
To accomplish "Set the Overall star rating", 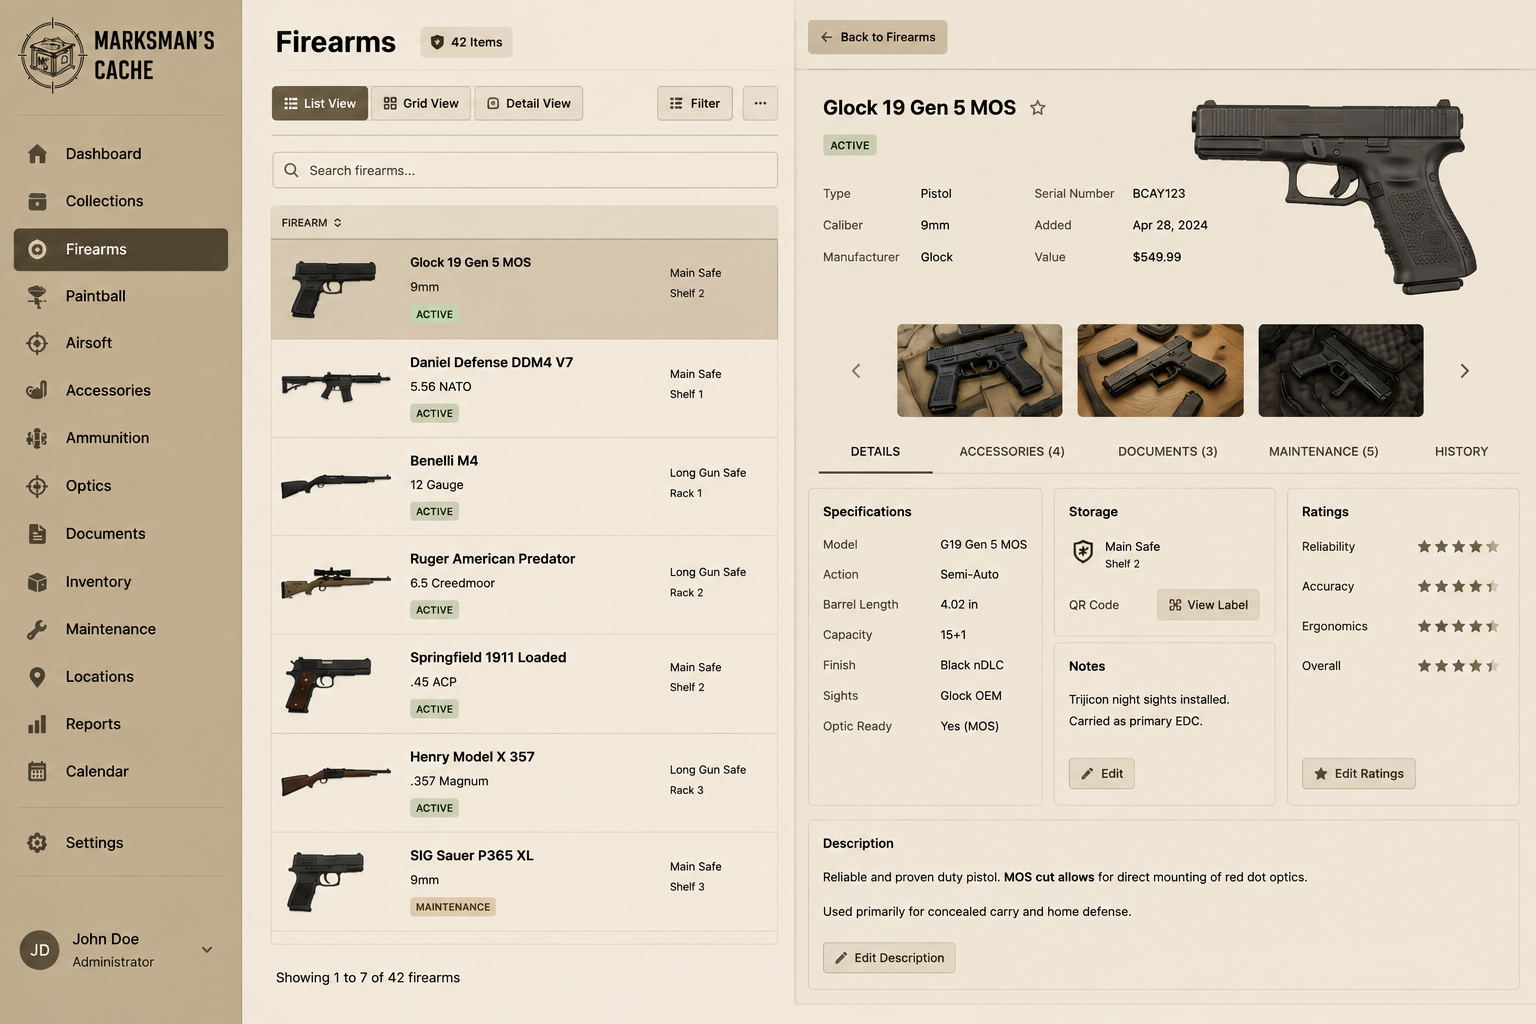I will pos(1458,666).
